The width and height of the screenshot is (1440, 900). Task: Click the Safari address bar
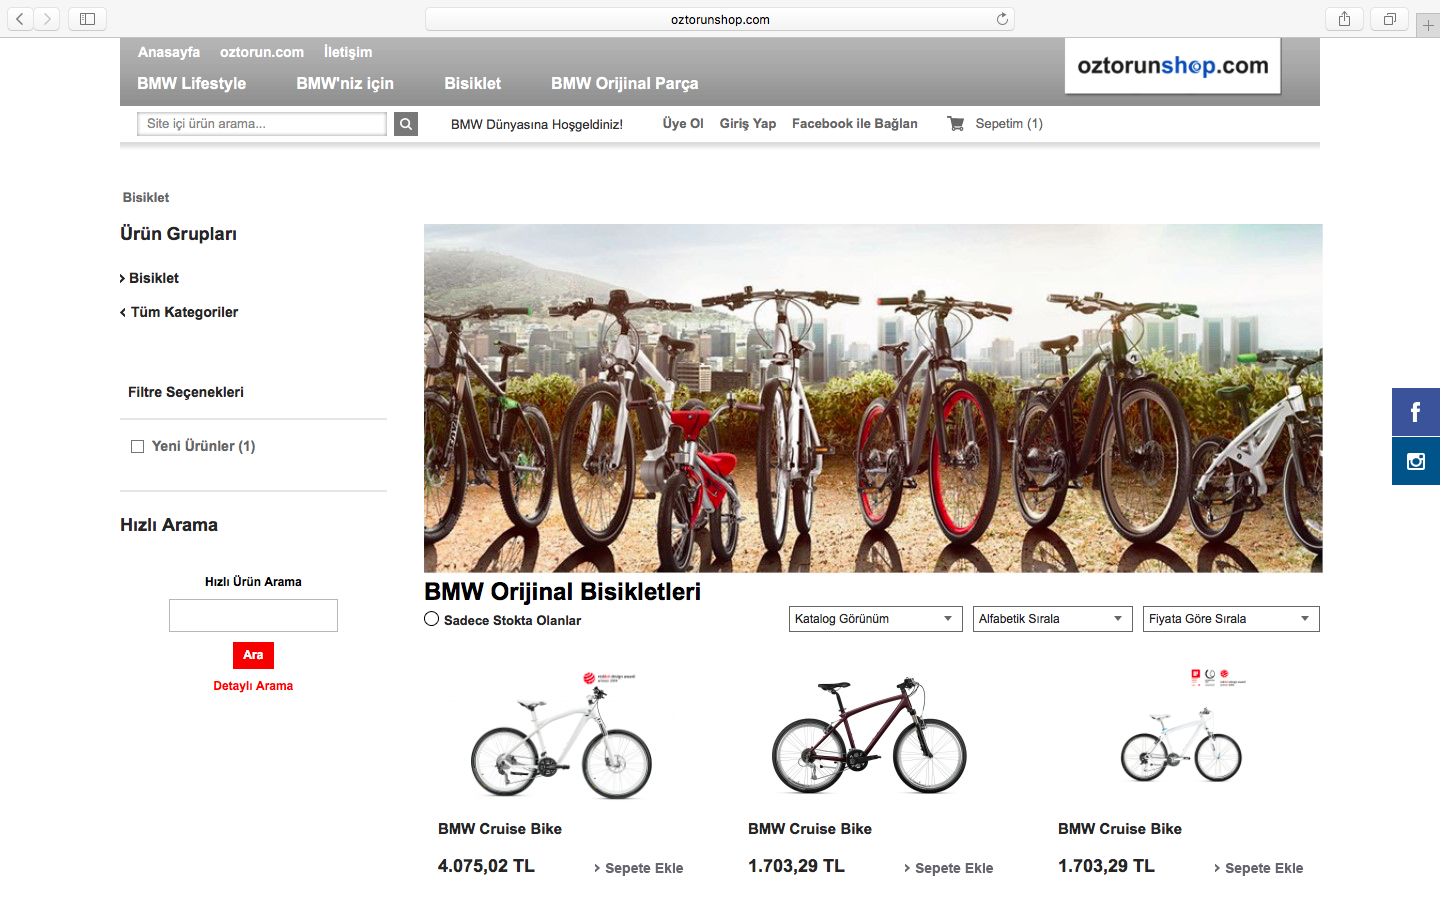click(720, 19)
